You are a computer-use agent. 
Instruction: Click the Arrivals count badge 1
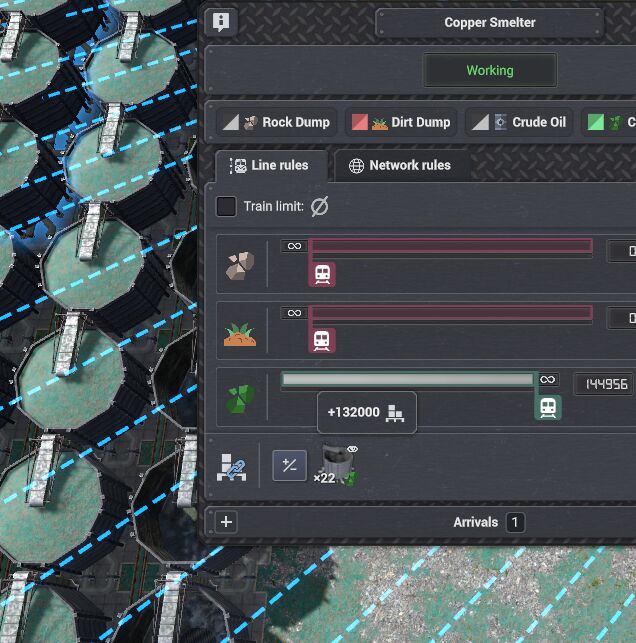pos(515,522)
